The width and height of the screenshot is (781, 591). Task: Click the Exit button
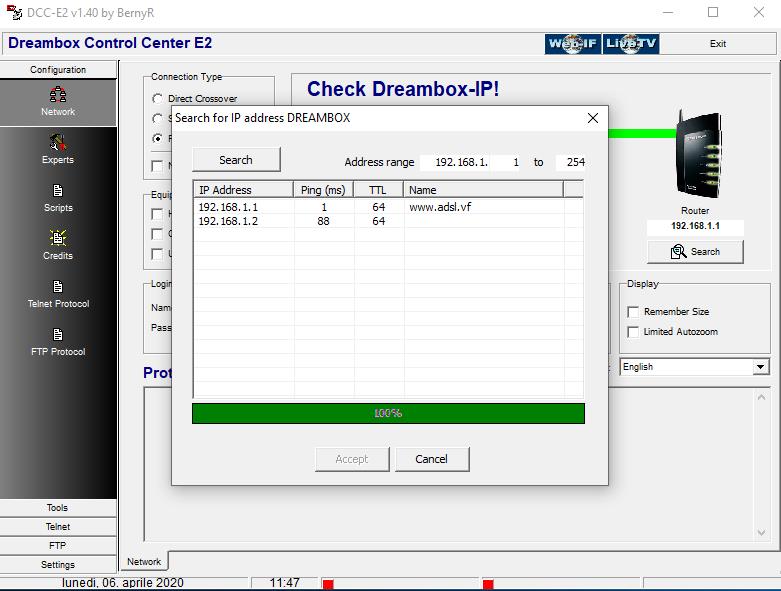[x=718, y=44]
